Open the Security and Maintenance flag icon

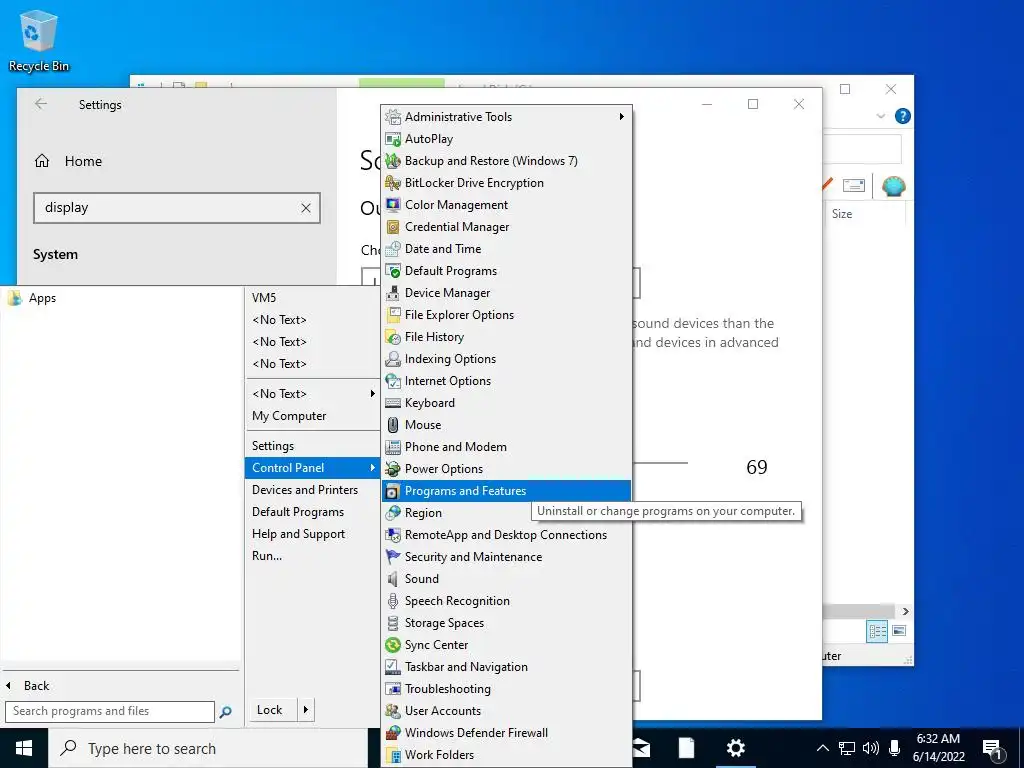[392, 557]
